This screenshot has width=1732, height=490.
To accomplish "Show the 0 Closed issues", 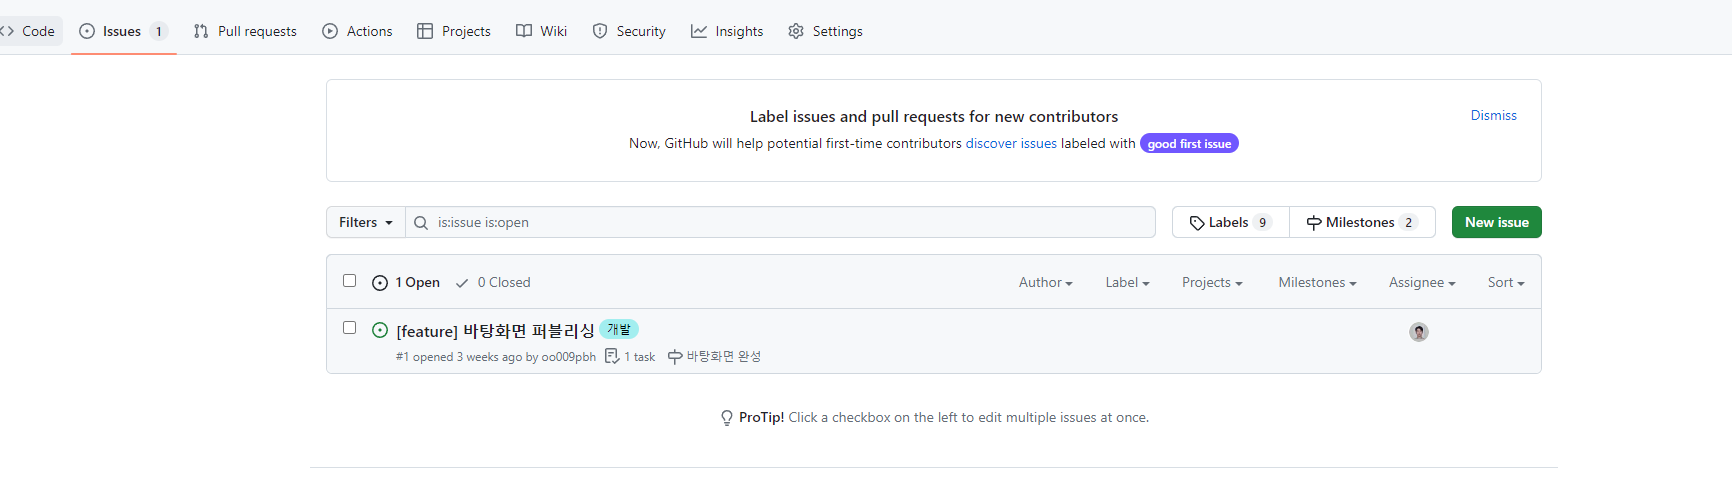I will click(493, 283).
